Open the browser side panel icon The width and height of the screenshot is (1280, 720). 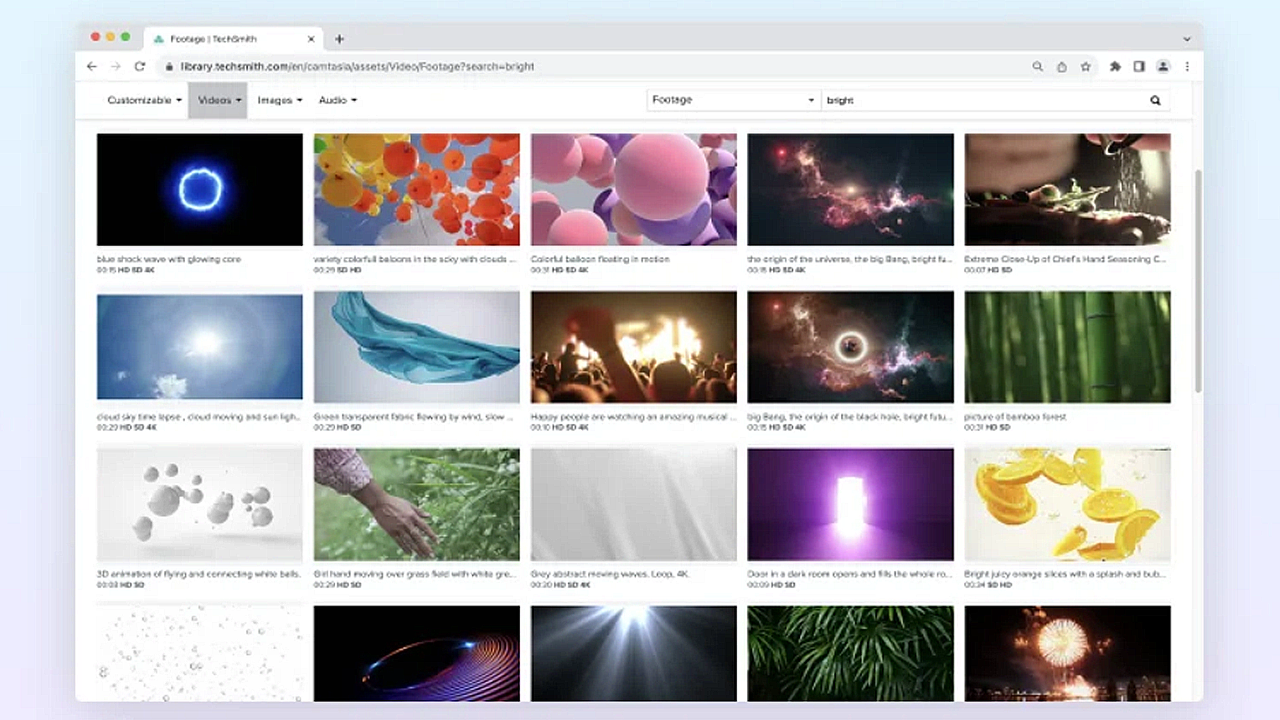[1138, 66]
